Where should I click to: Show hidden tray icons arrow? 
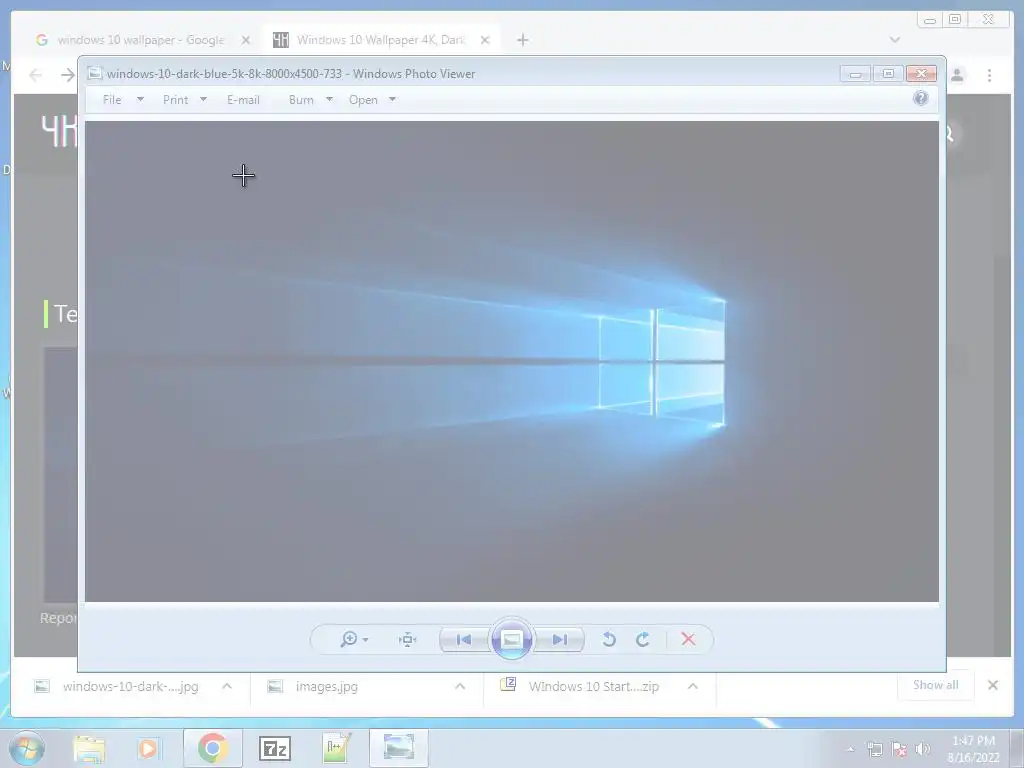tap(850, 749)
